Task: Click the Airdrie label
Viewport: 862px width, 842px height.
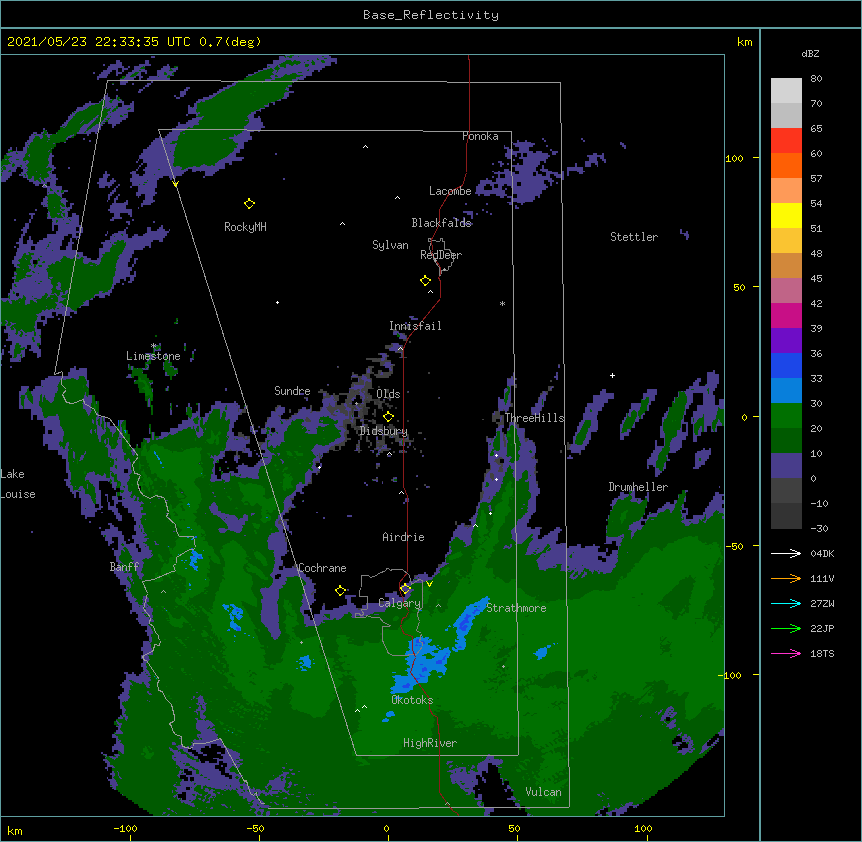Action: [404, 537]
